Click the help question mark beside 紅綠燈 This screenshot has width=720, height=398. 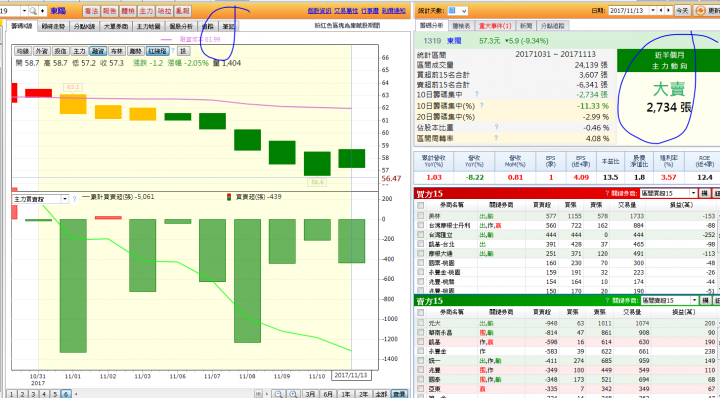click(x=173, y=51)
